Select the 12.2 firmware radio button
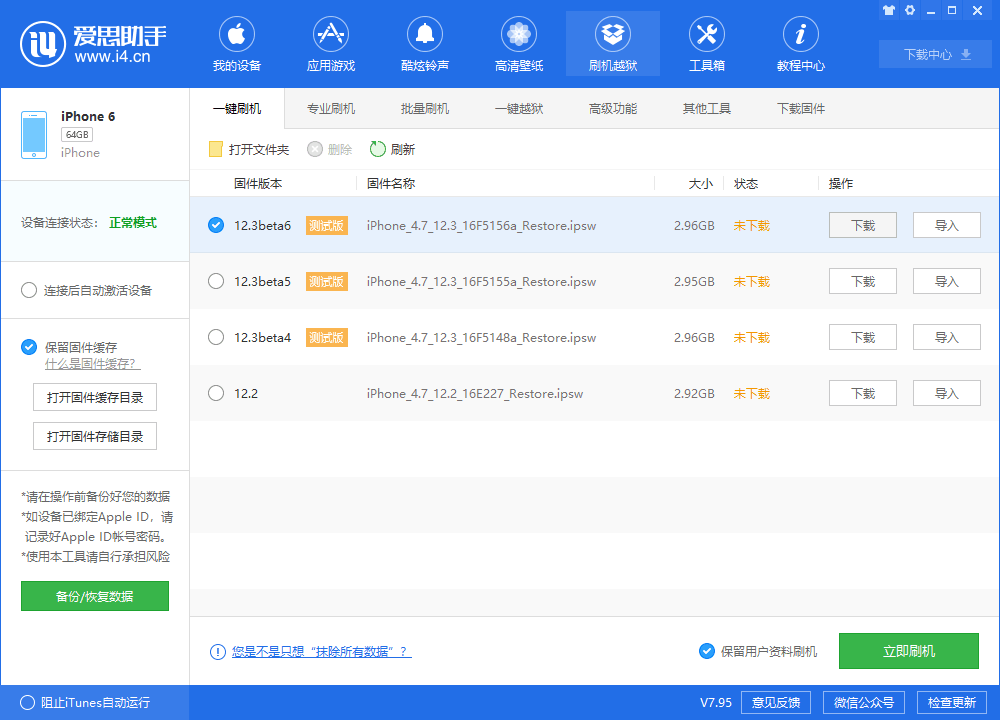The height and width of the screenshot is (720, 1000). [x=215, y=393]
